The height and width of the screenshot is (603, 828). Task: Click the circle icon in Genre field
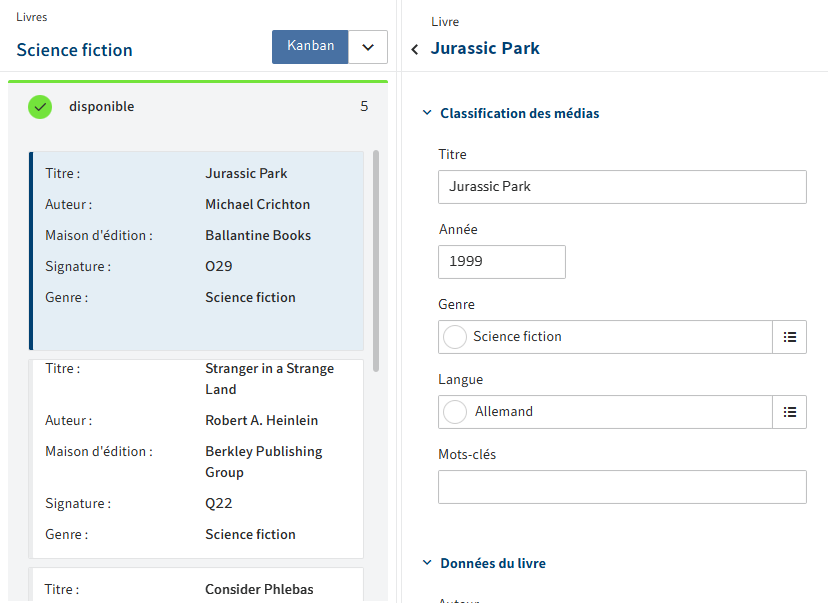455,337
